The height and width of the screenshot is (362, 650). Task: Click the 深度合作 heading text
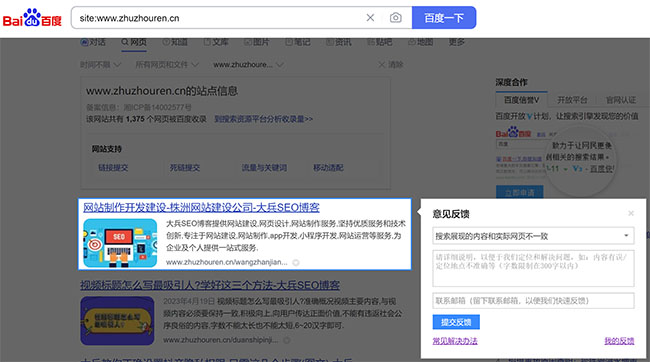click(512, 82)
